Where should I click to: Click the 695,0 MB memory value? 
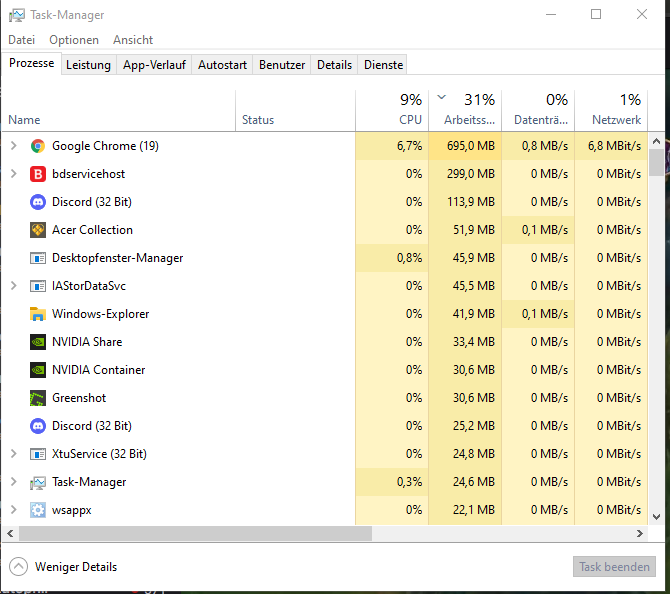(470, 146)
